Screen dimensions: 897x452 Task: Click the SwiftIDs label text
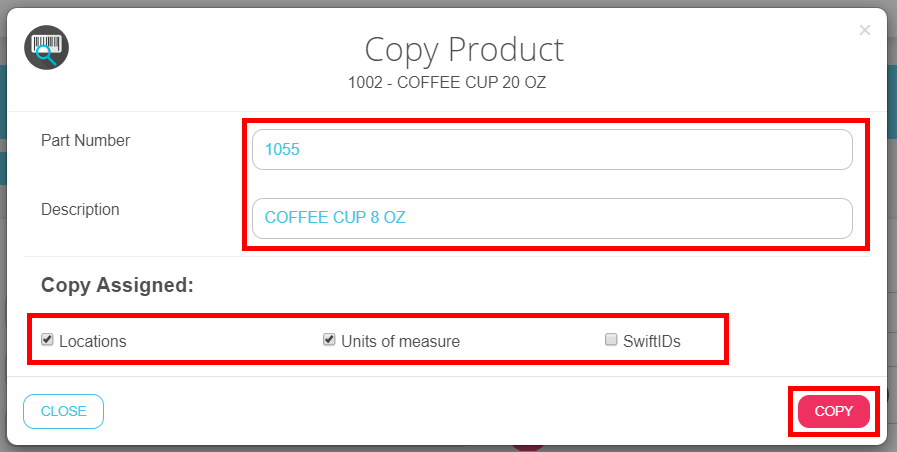coord(652,341)
